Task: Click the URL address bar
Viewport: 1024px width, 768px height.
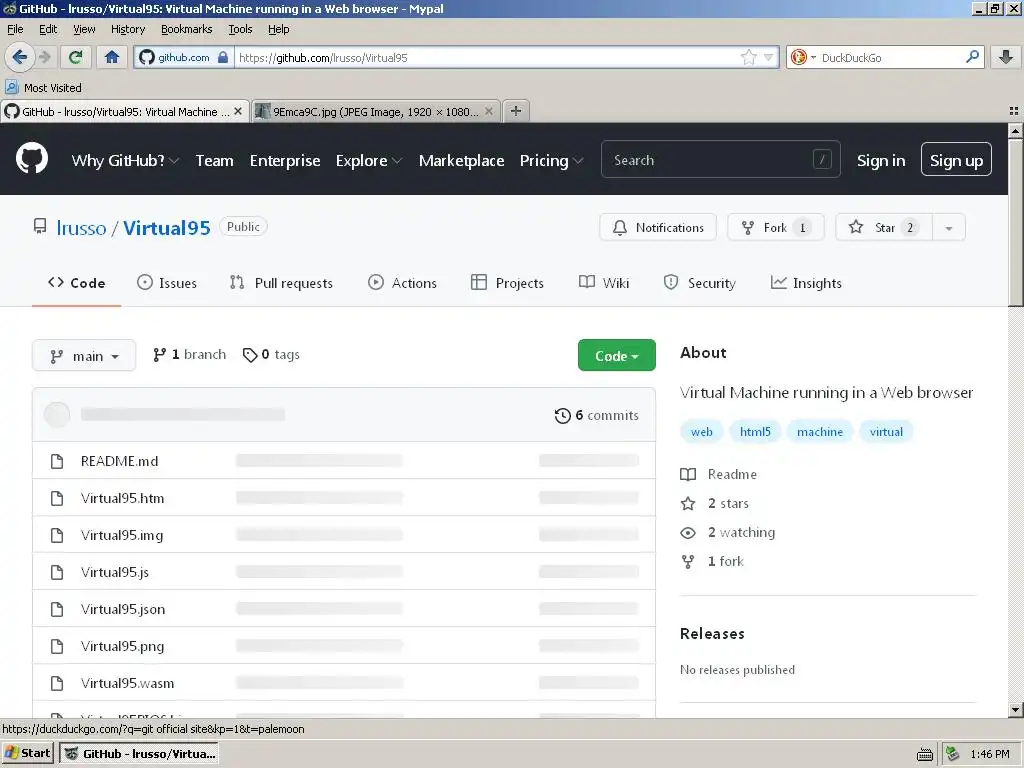Action: coord(487,57)
